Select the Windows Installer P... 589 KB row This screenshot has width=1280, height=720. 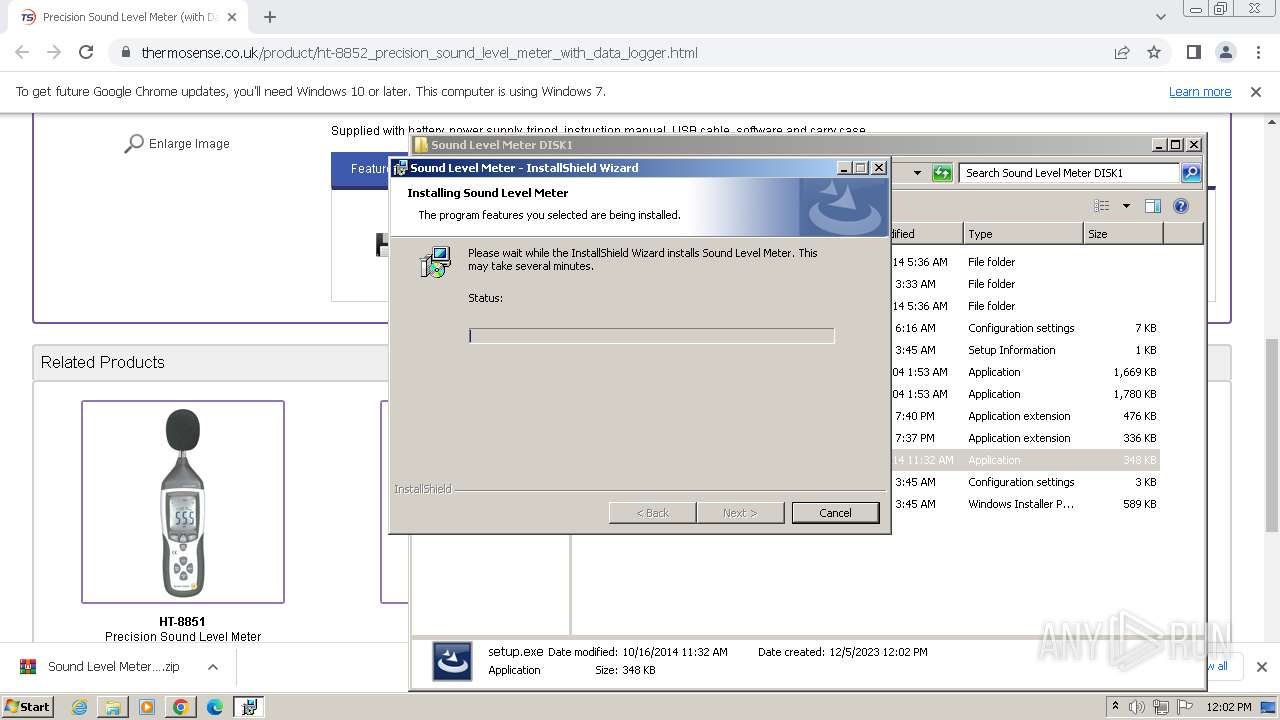(1025, 504)
